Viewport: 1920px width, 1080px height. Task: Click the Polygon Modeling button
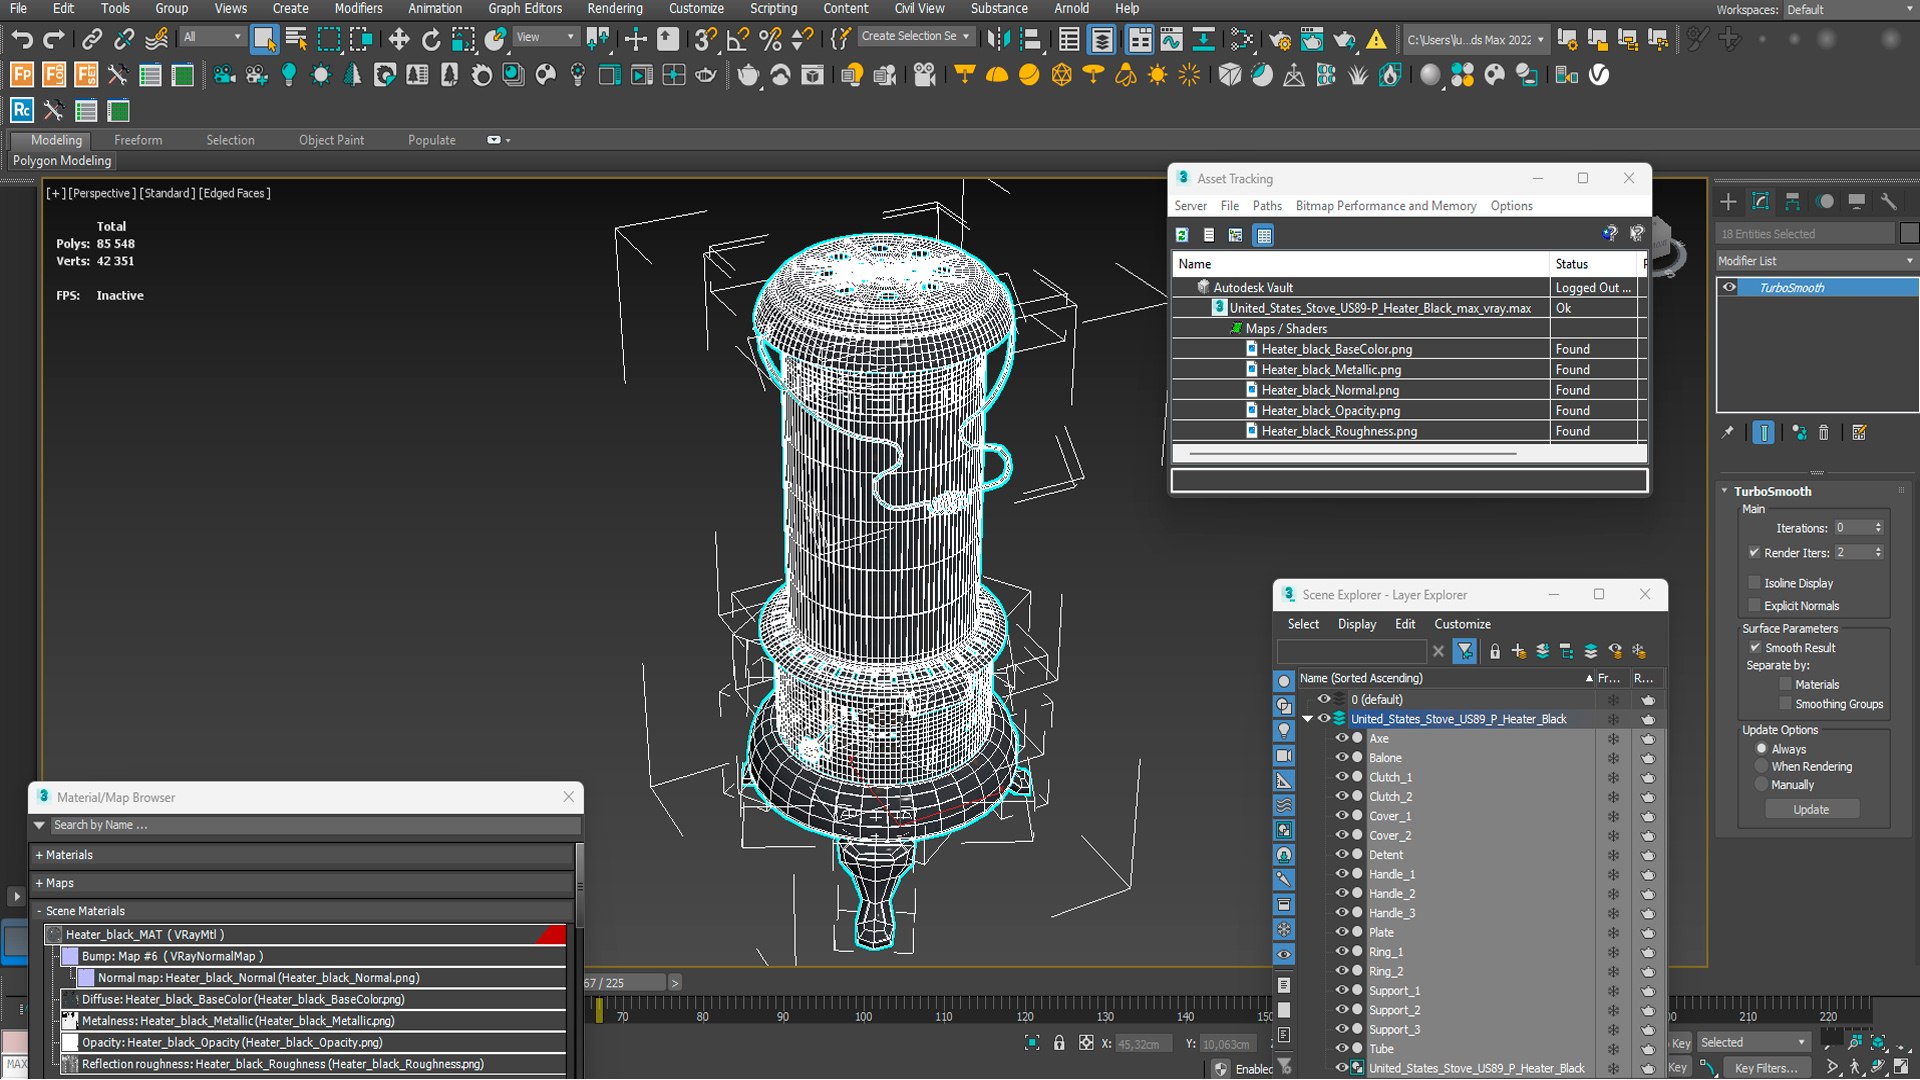click(x=62, y=161)
